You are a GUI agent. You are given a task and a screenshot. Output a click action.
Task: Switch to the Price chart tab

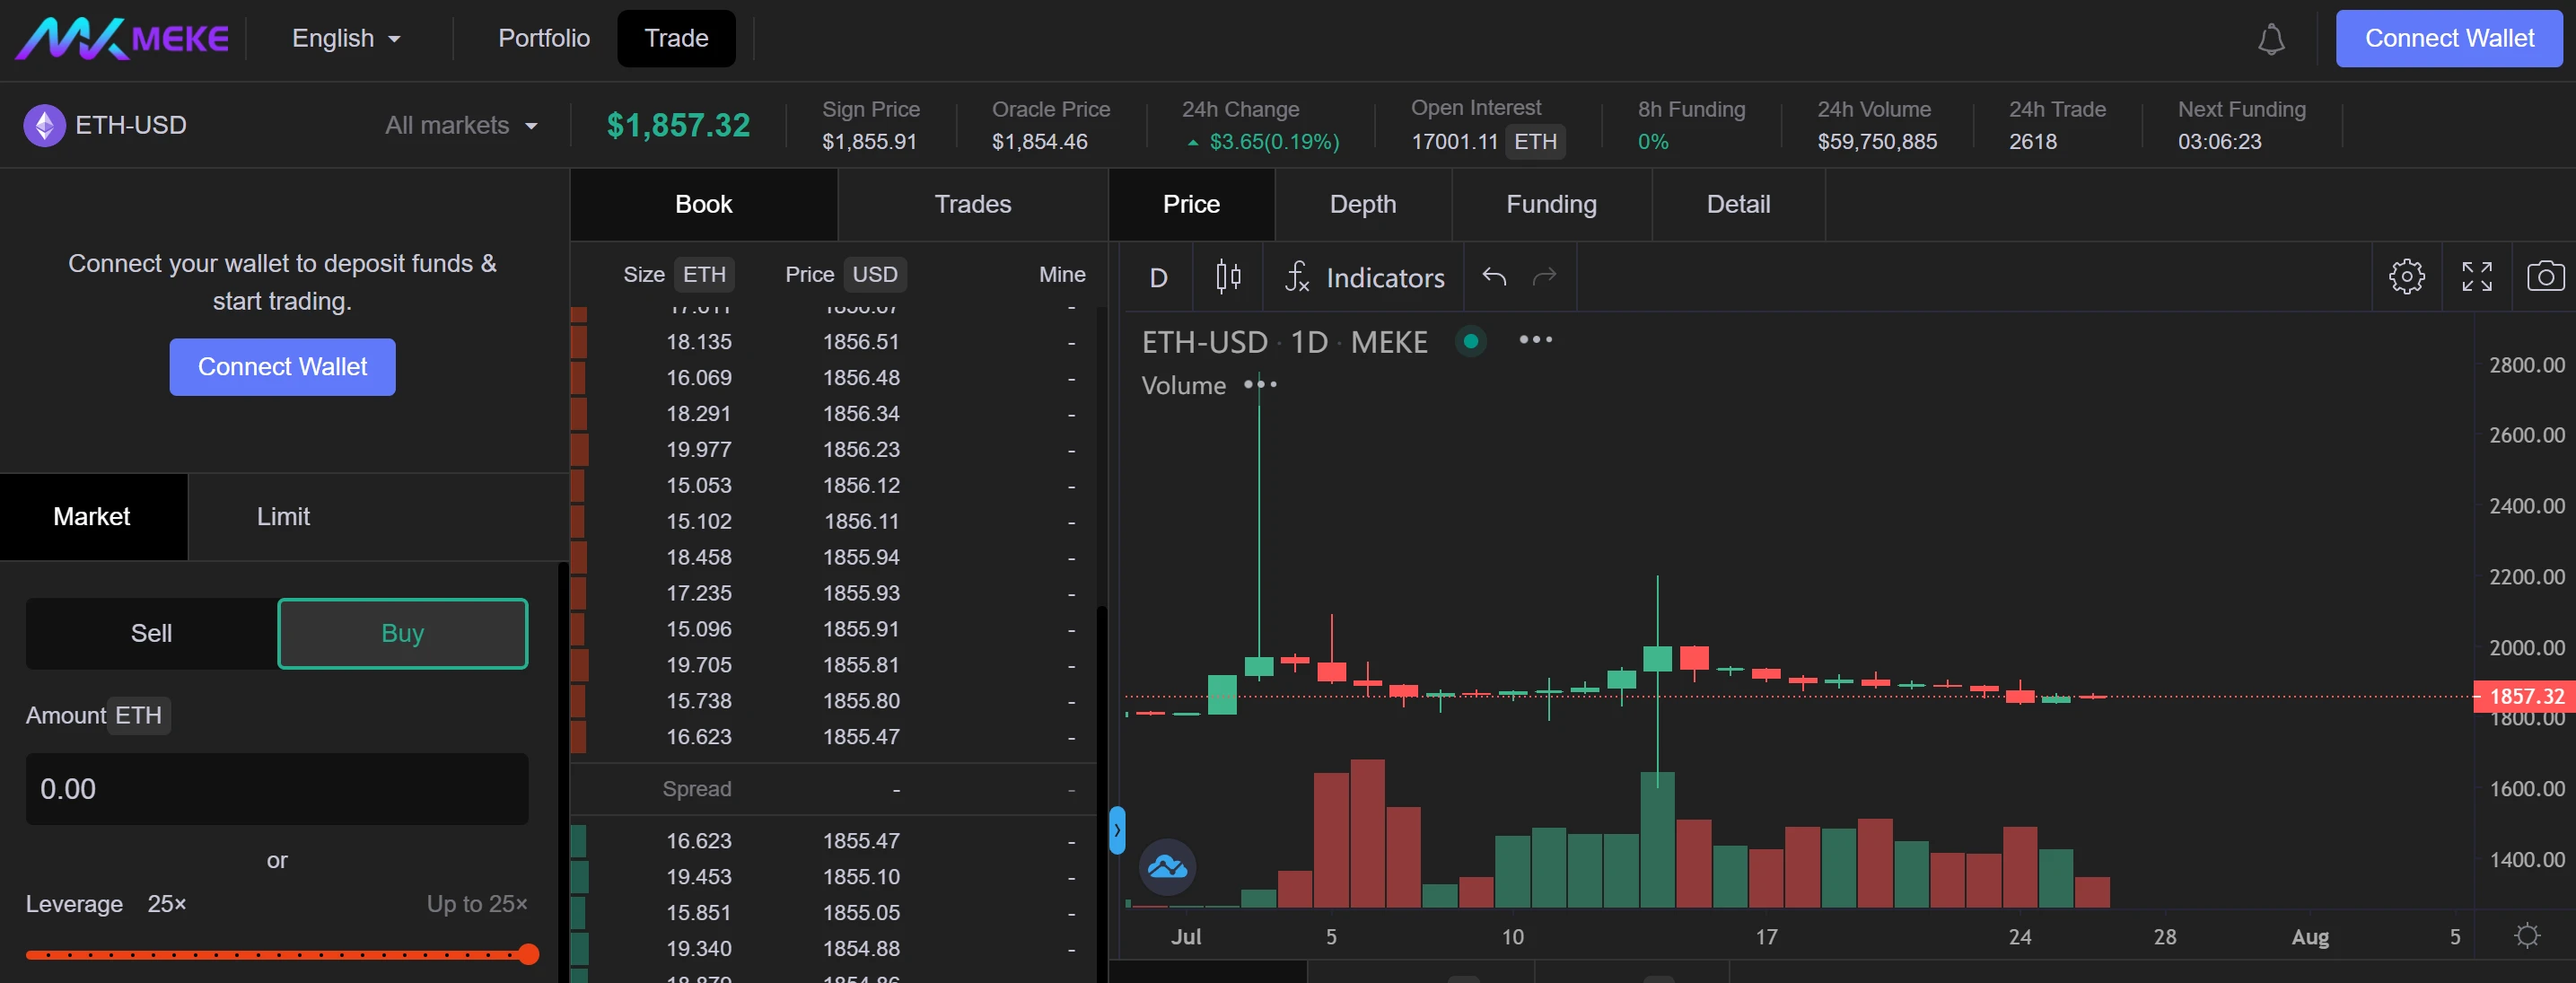point(1191,204)
